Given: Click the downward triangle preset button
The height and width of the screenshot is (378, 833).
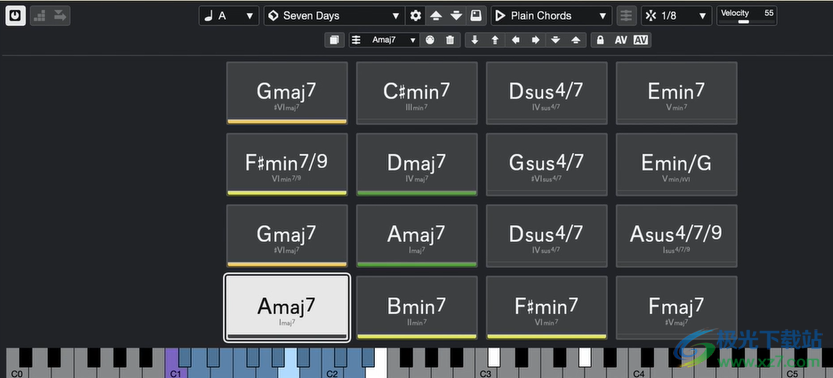Looking at the screenshot, I should point(456,16).
